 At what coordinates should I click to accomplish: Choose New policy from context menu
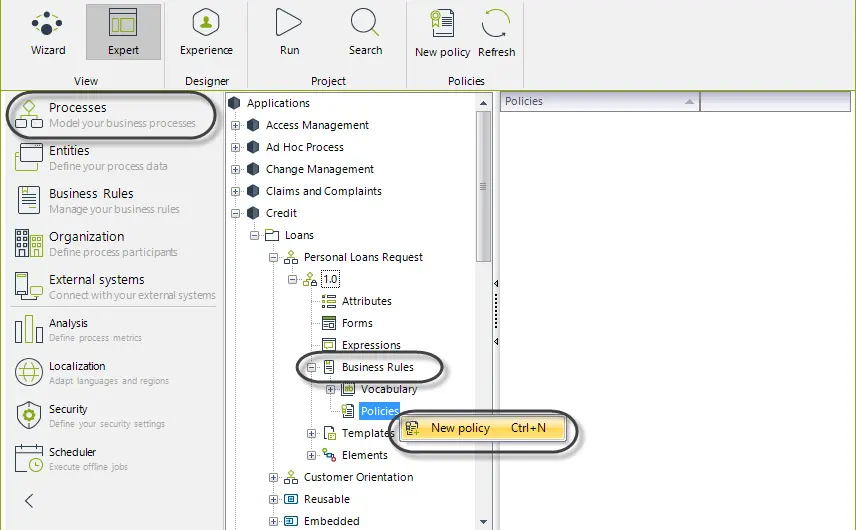[x=483, y=428]
